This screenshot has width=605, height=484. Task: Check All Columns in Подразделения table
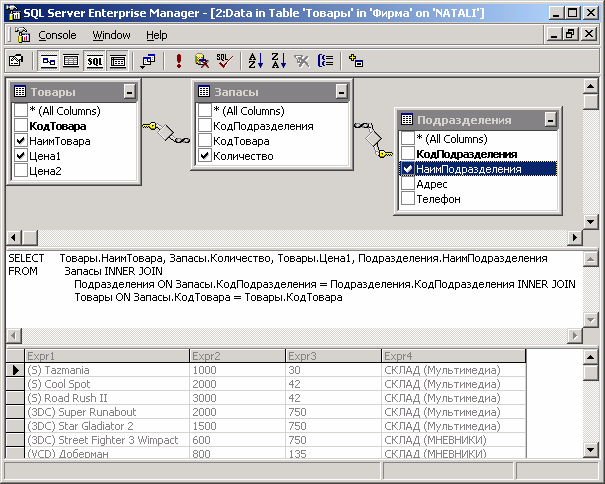tap(407, 139)
